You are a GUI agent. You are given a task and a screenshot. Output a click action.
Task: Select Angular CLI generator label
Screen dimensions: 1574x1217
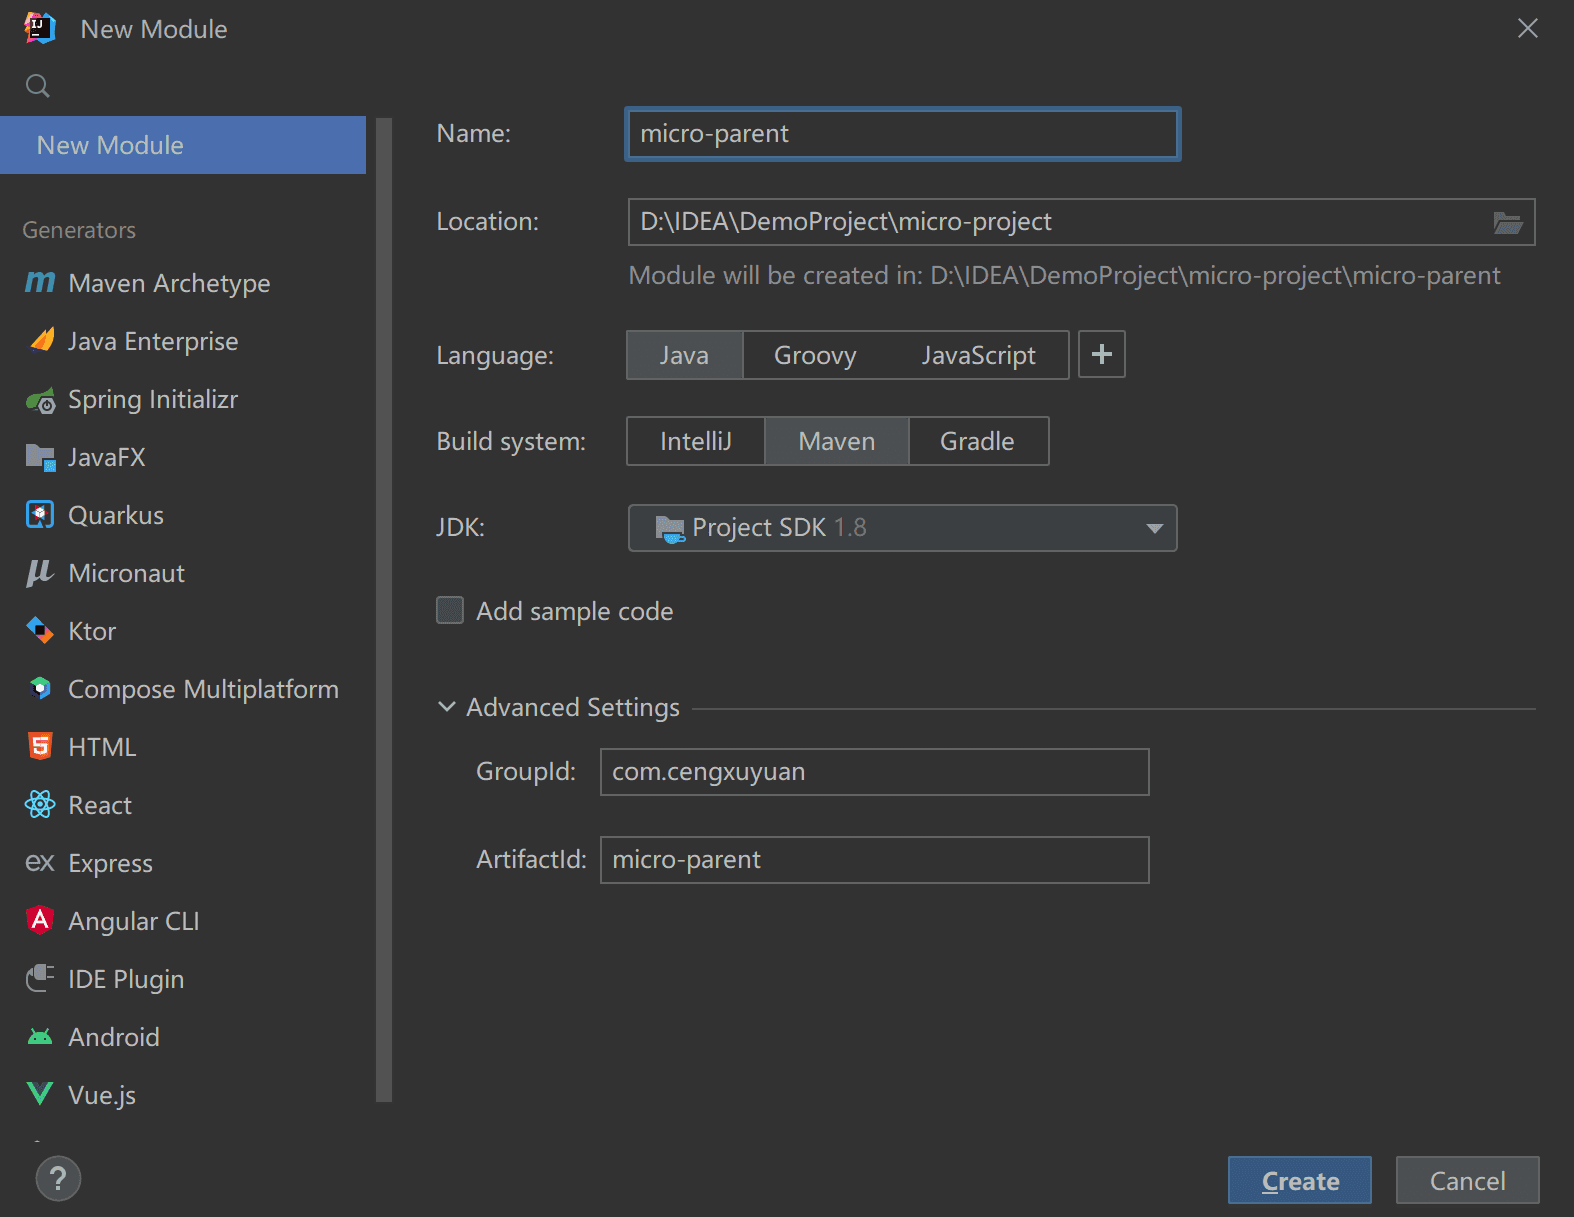coord(134,921)
